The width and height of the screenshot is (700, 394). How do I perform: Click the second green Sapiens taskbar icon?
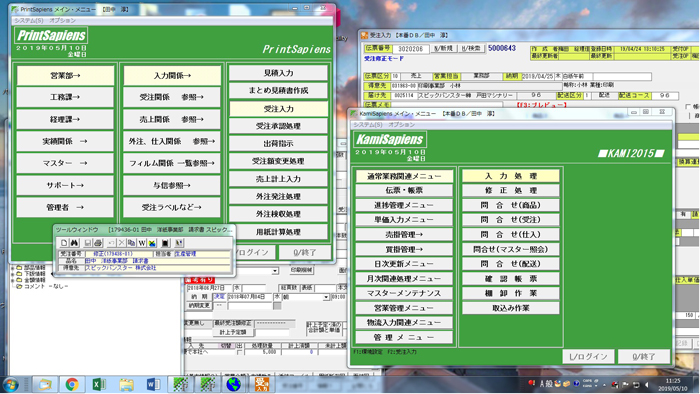(207, 384)
